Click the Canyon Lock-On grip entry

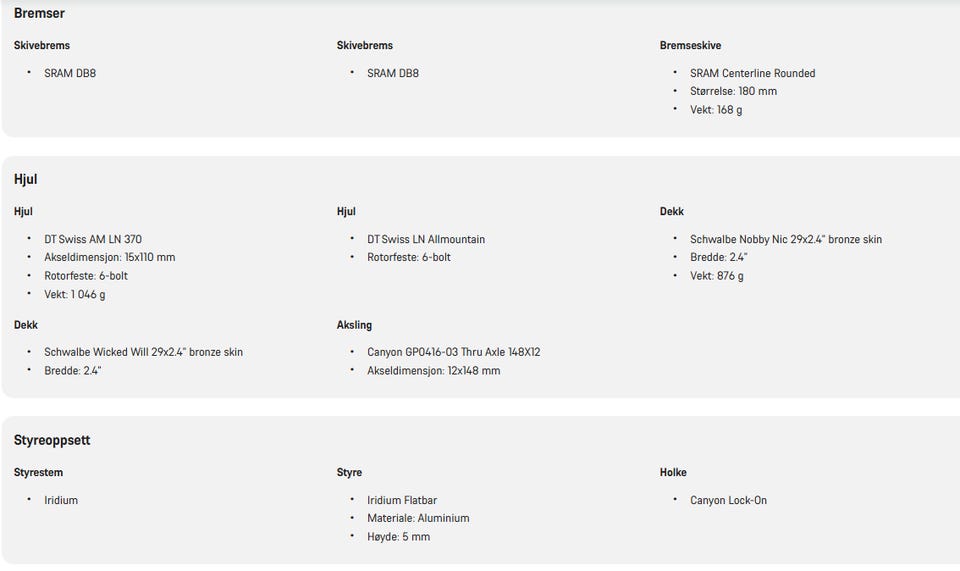[x=728, y=500]
